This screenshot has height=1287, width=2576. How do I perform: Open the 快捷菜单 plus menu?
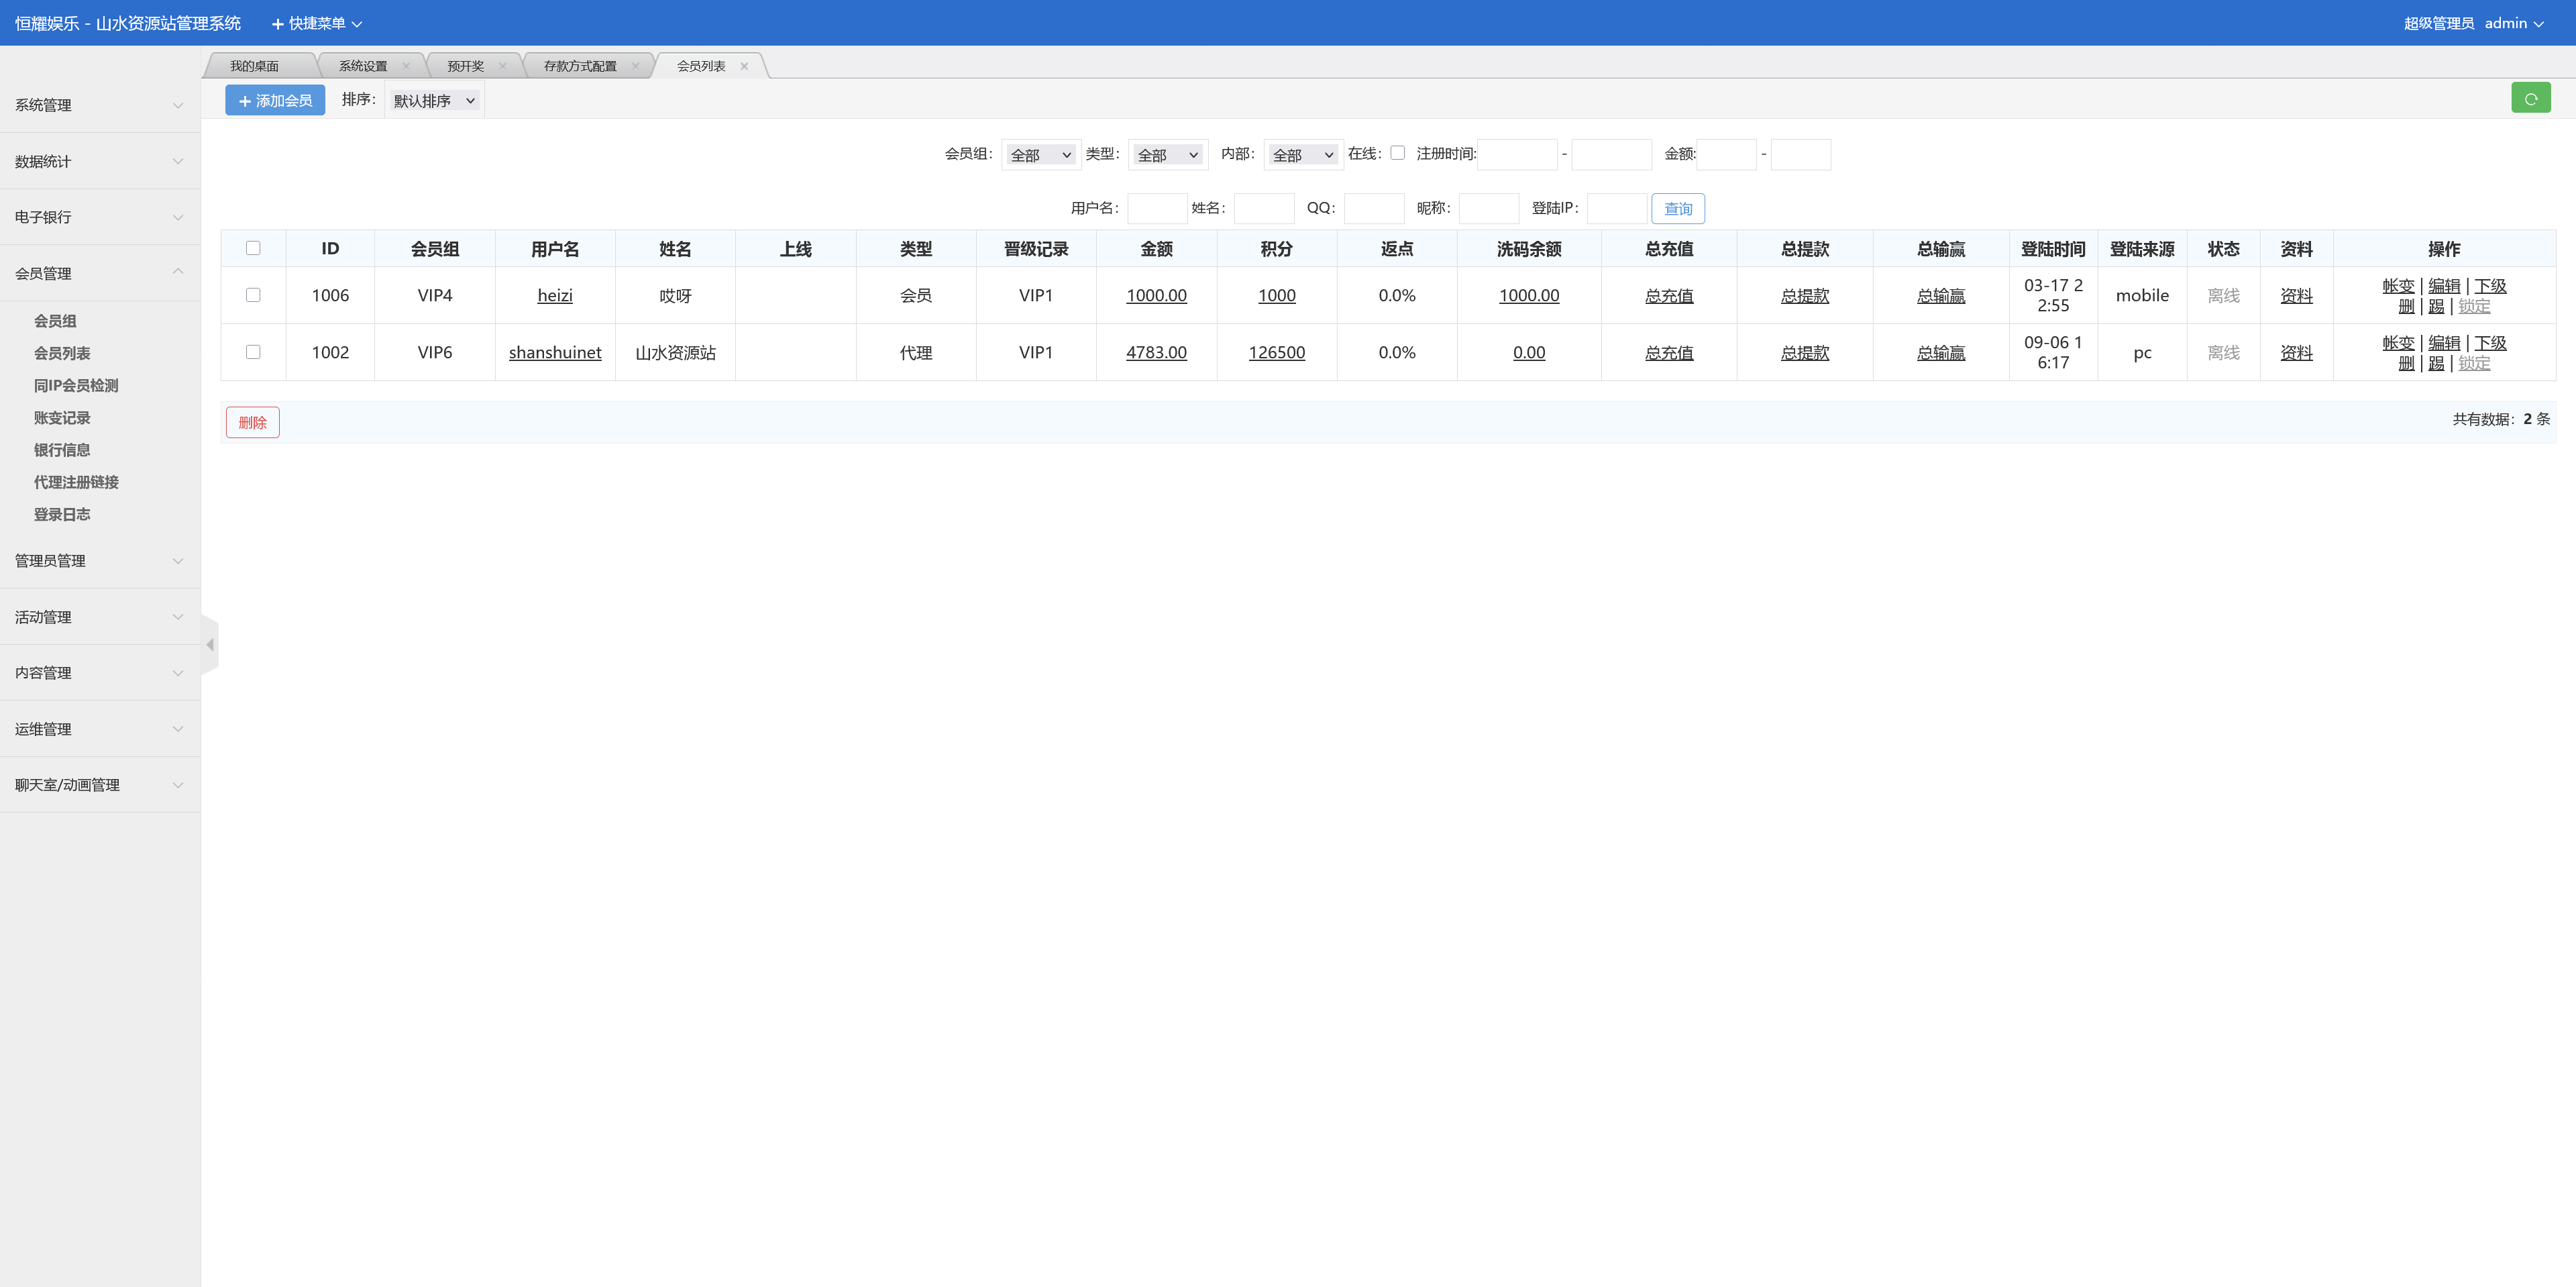coord(316,23)
